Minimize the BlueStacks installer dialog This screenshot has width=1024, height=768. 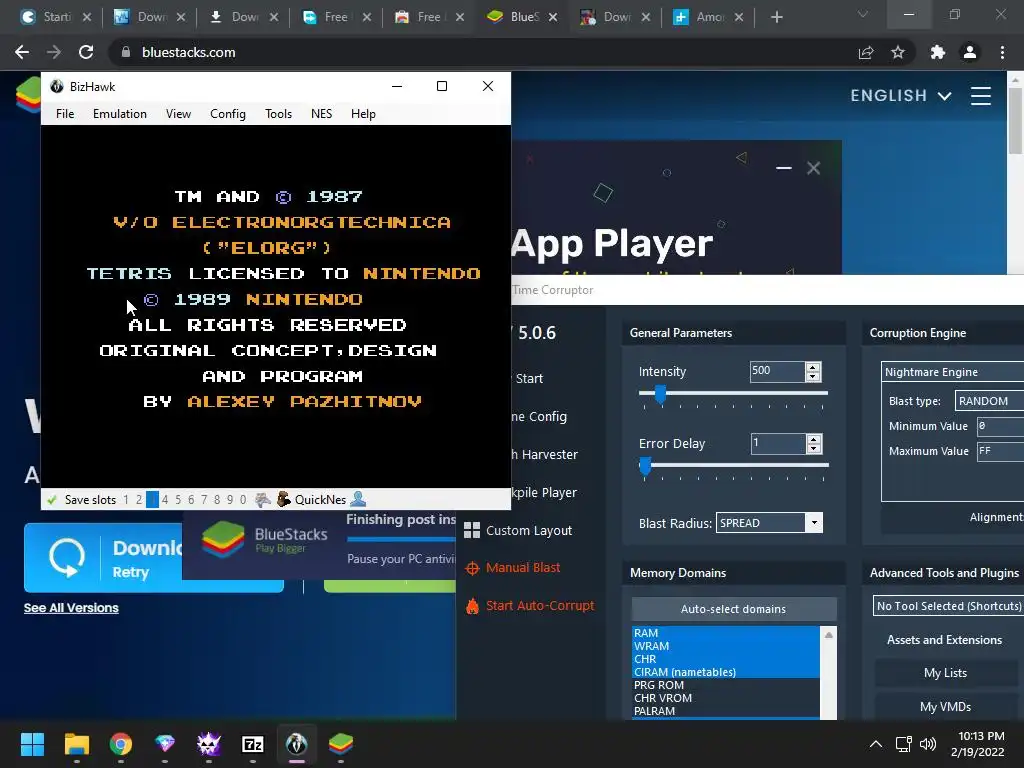[x=784, y=168]
